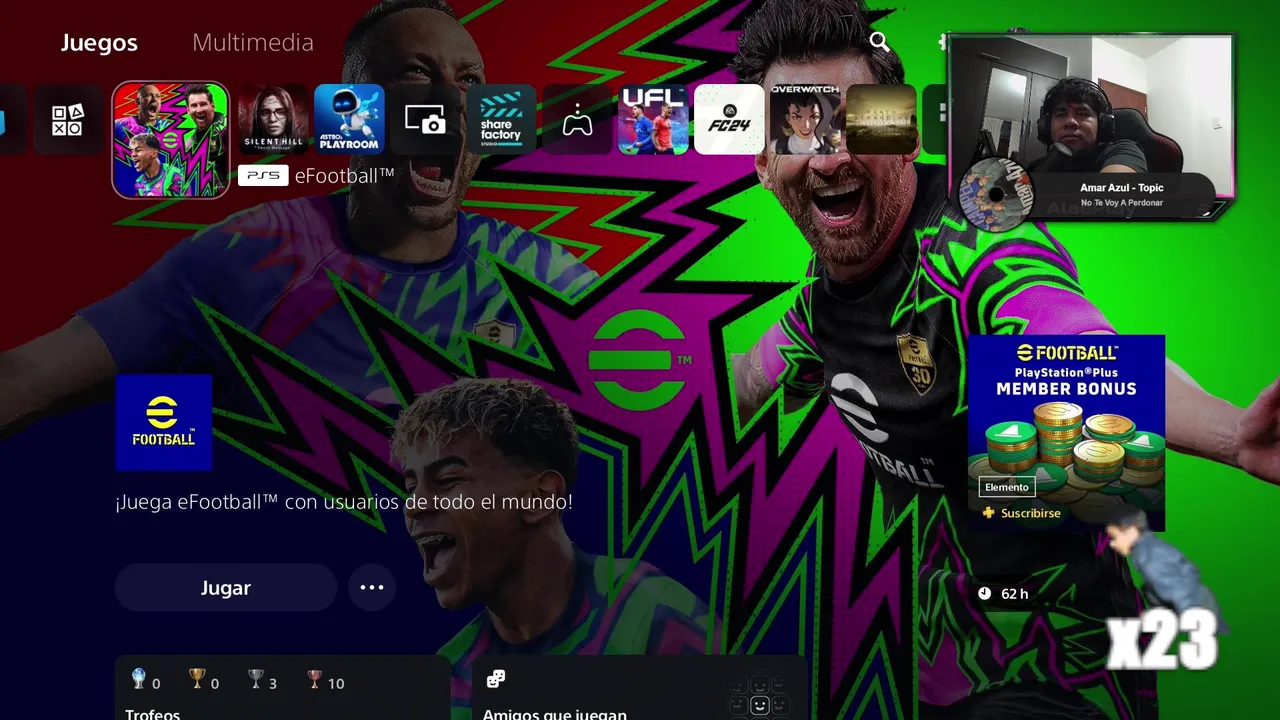
Task: Open the search magnifier icon
Action: [879, 41]
